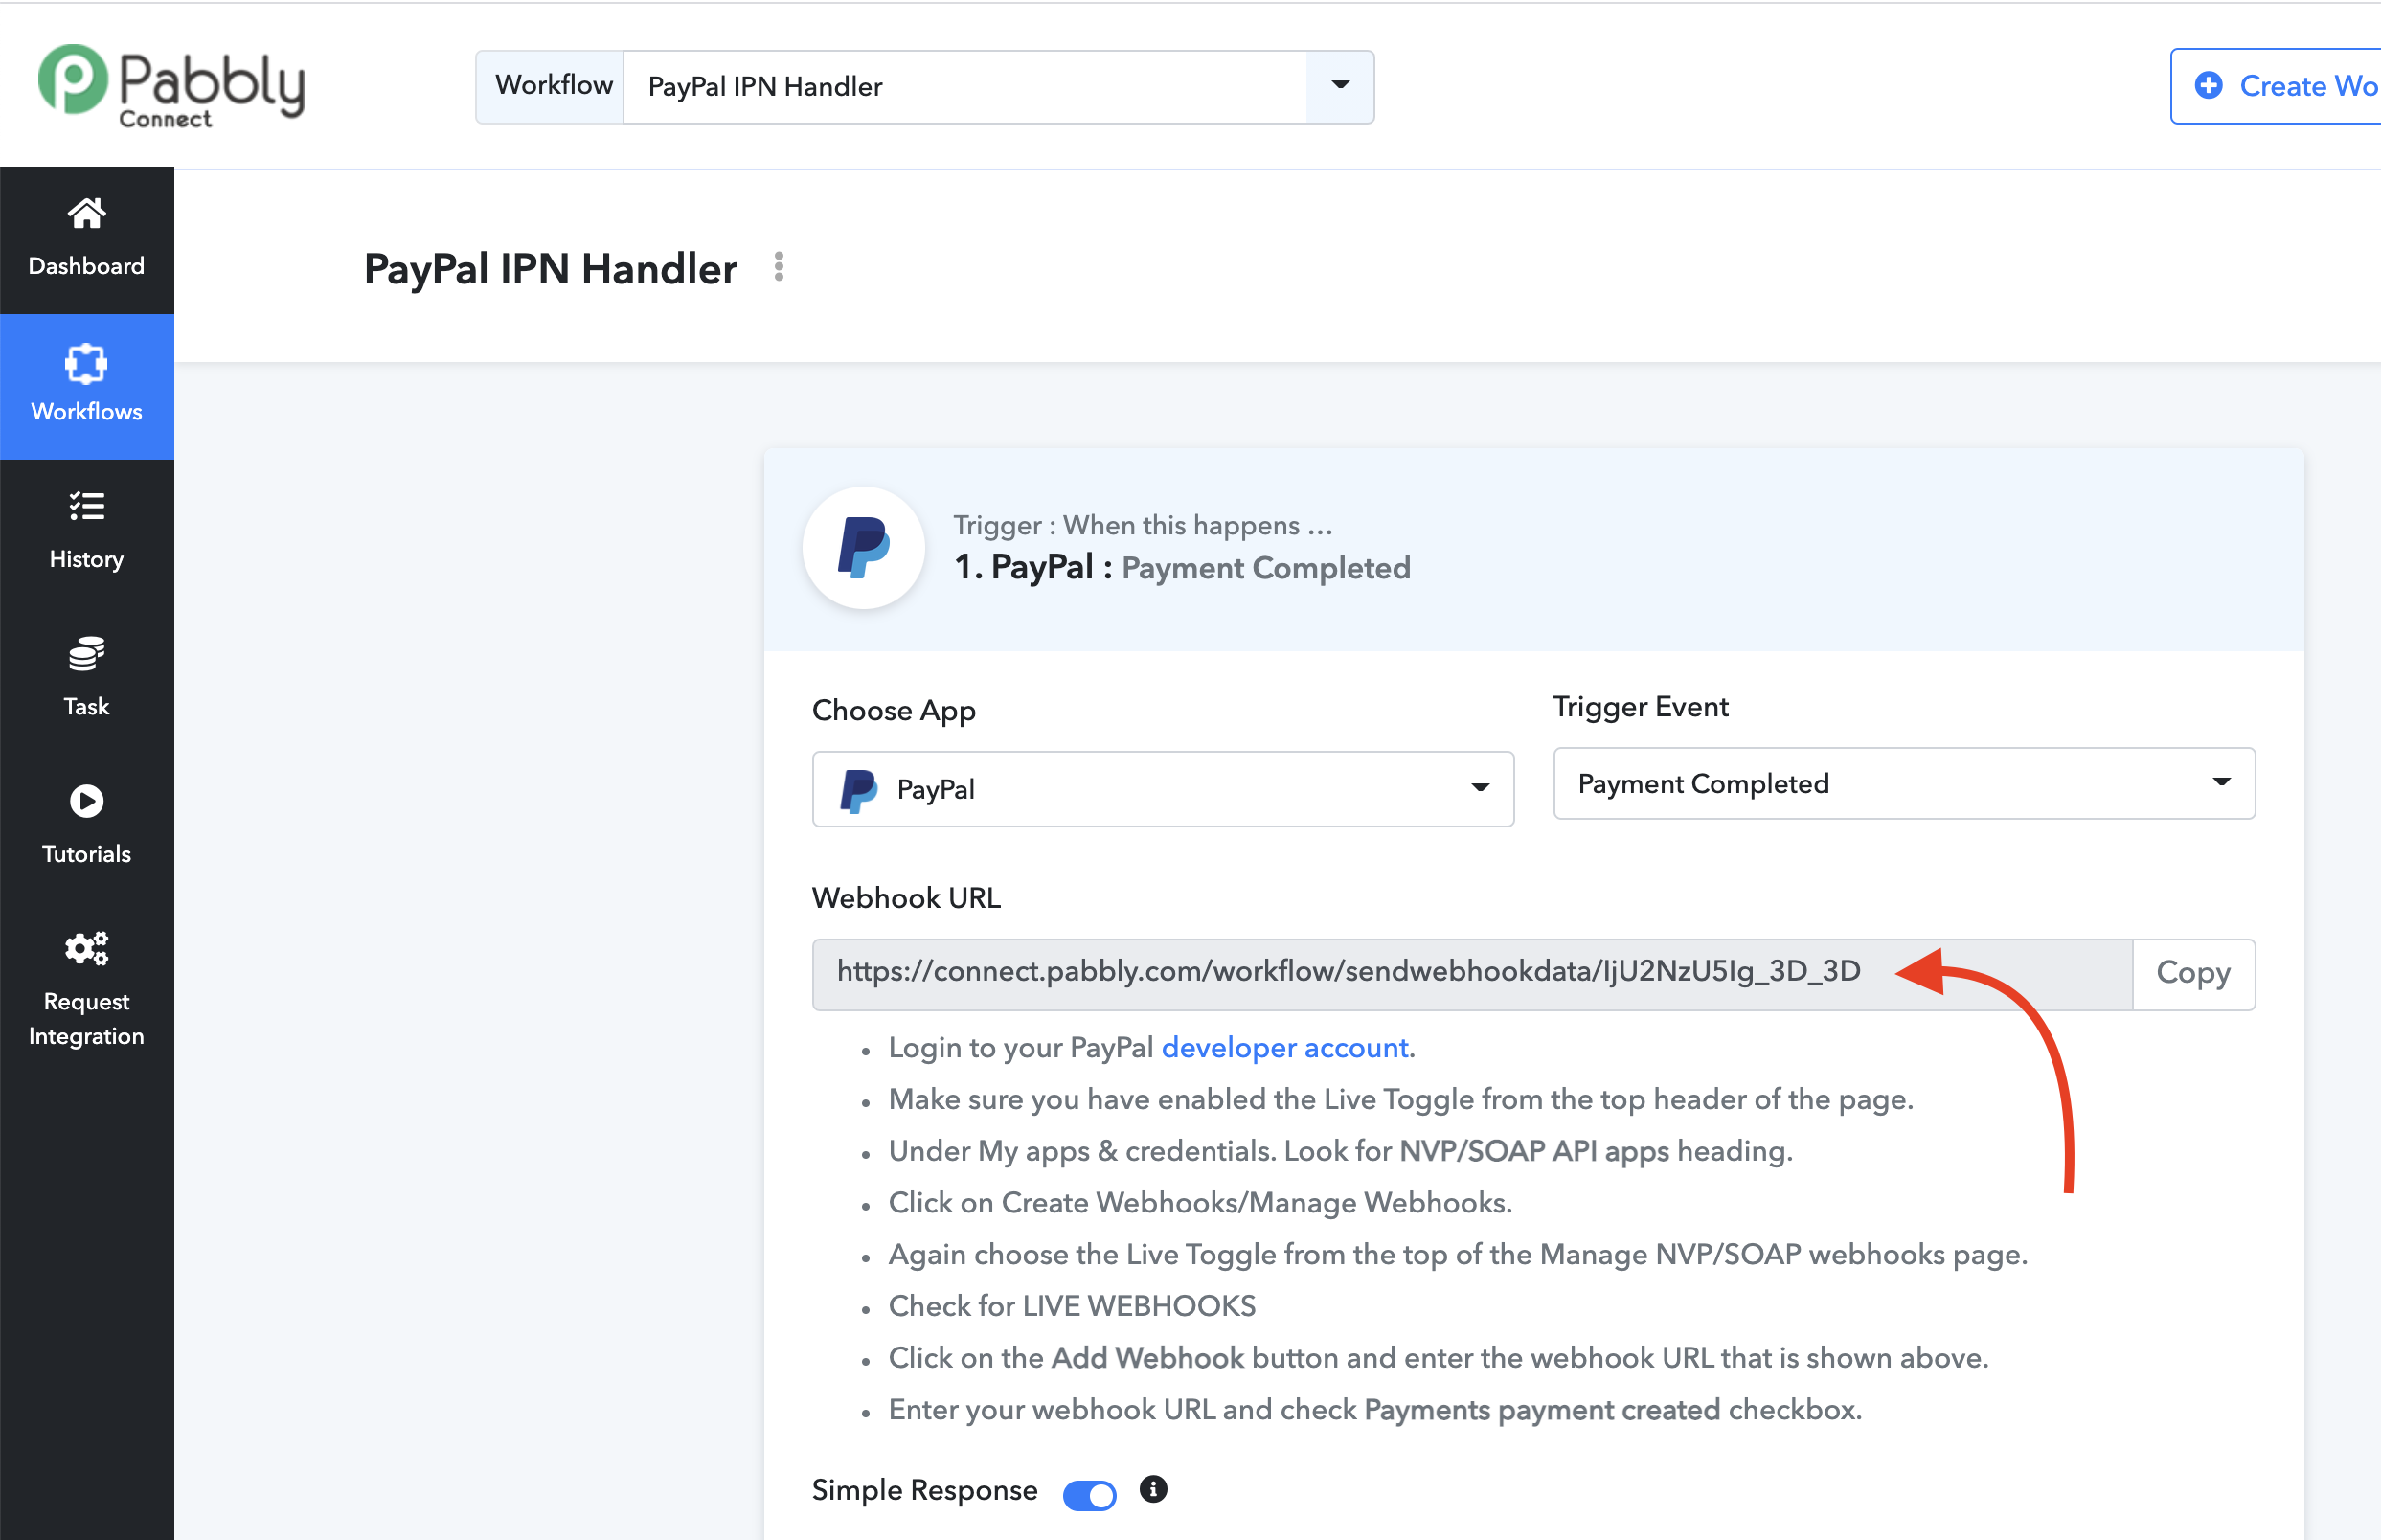Image resolution: width=2381 pixels, height=1540 pixels.
Task: Click the 'Choose App' label
Action: (x=894, y=711)
